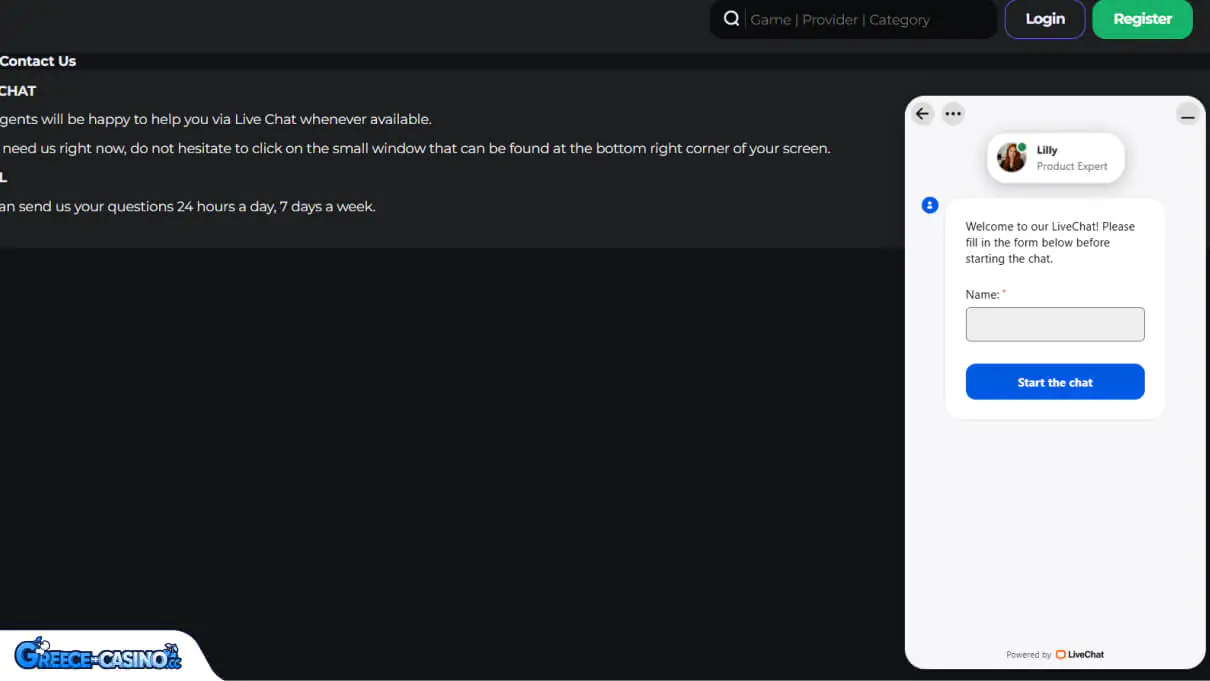Focus the Game Provider Category search box
This screenshot has width=1210, height=681.
click(x=854, y=19)
